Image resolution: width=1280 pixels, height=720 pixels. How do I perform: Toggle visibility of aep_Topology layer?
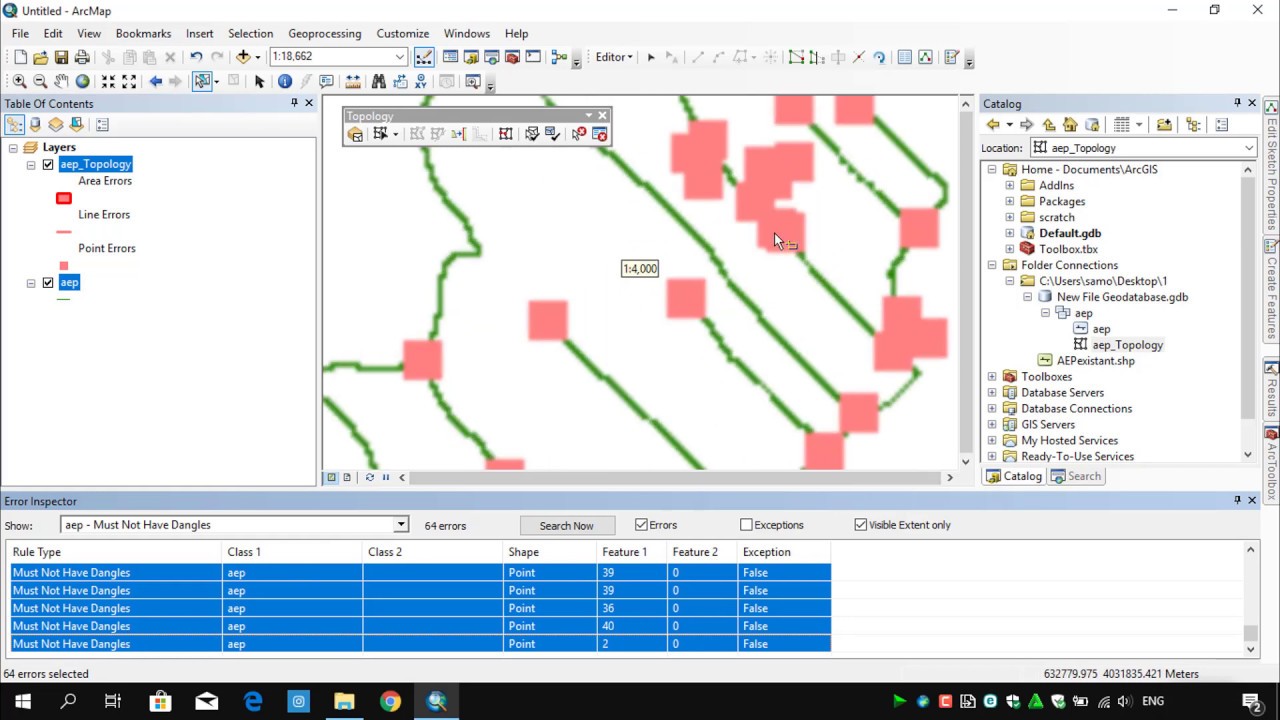click(x=48, y=165)
